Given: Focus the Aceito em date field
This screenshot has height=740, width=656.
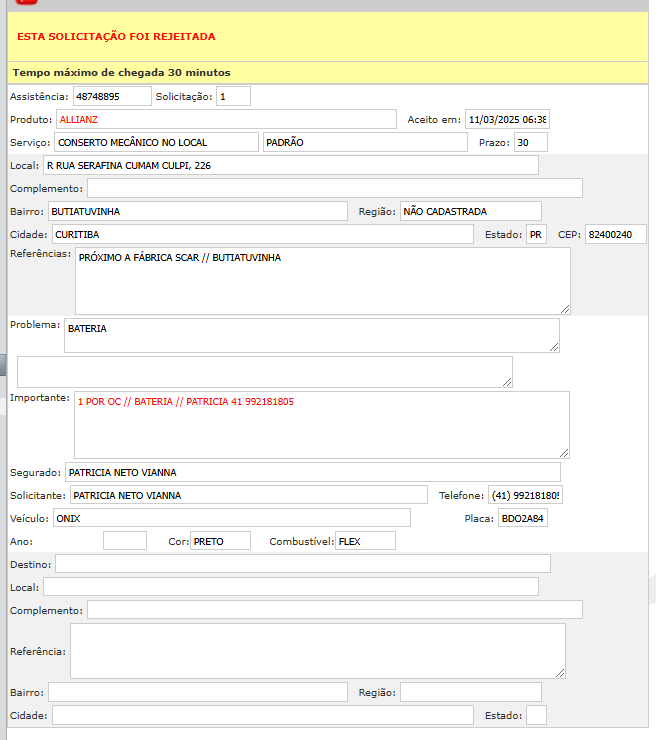Looking at the screenshot, I should click(507, 120).
